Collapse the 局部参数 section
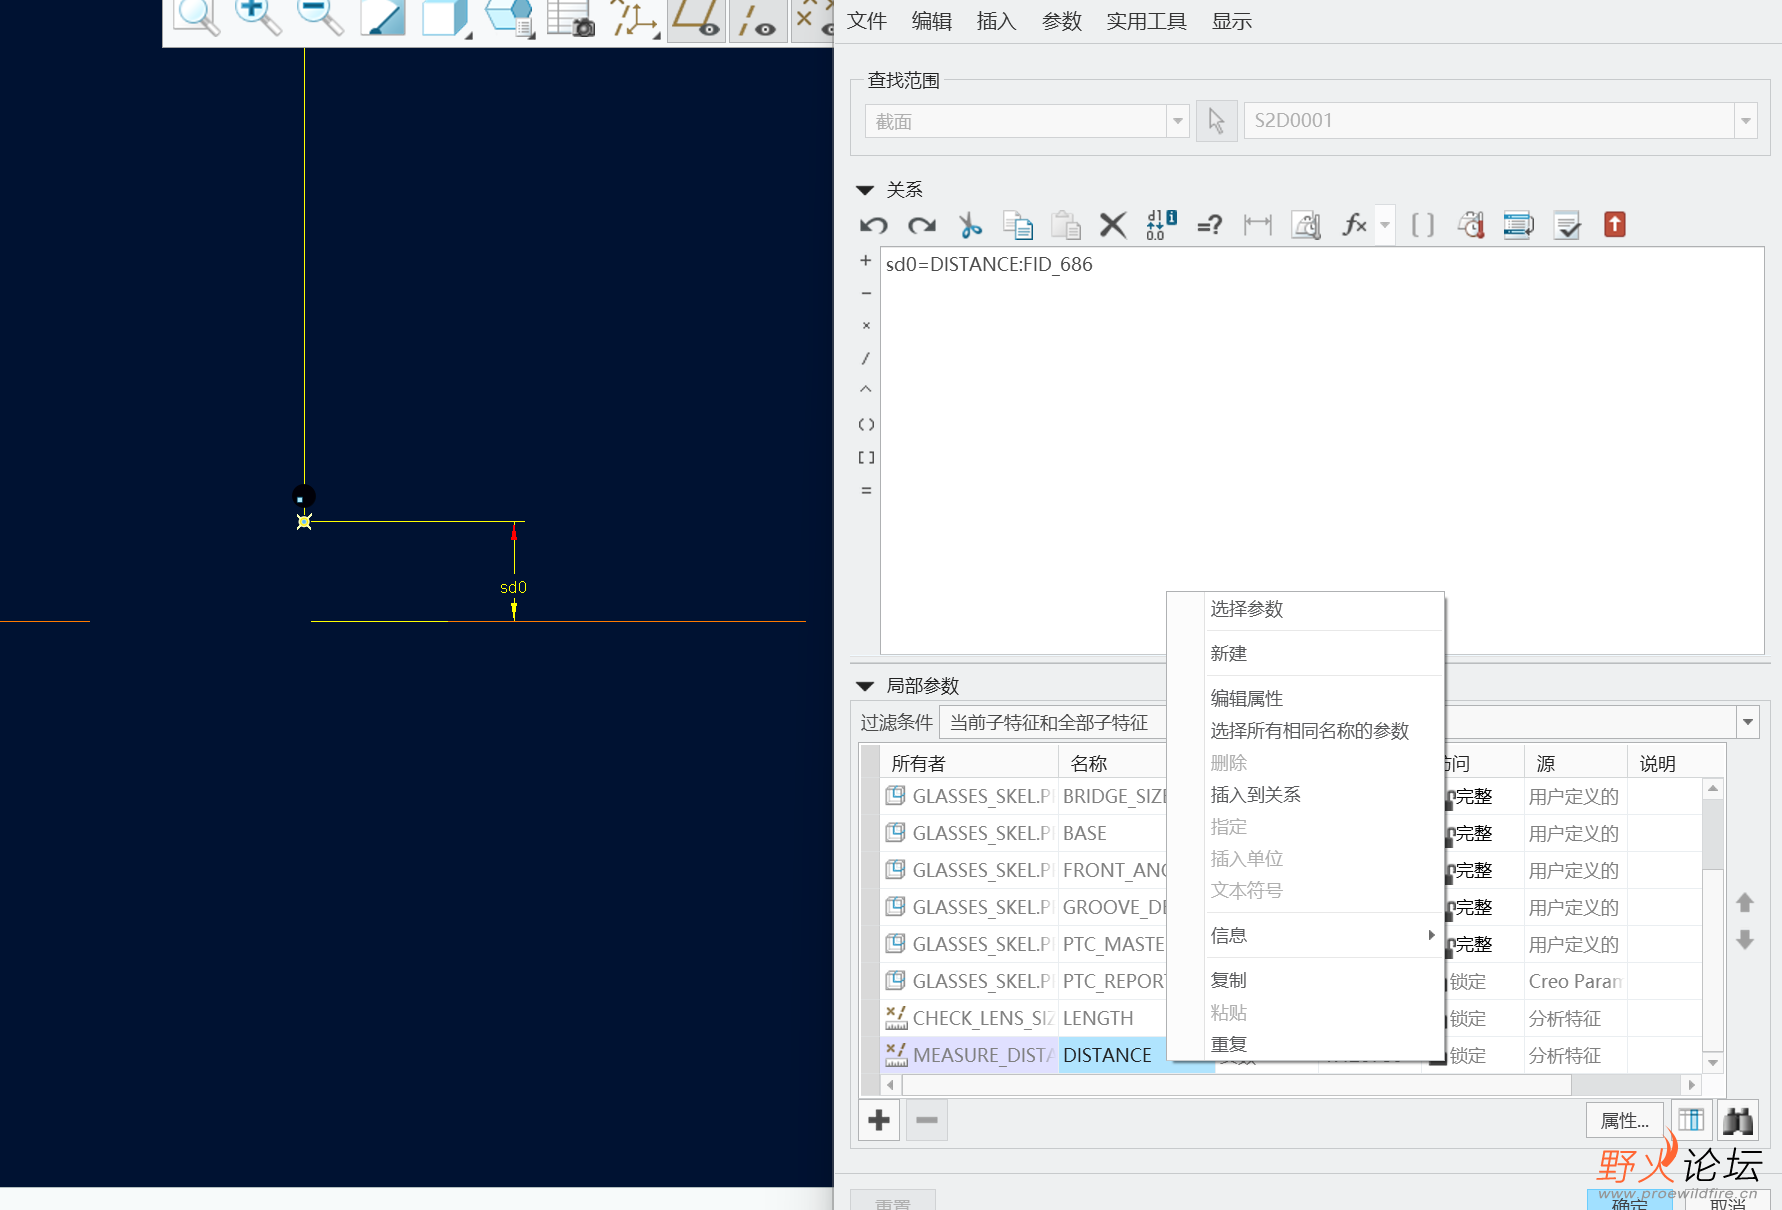This screenshot has height=1210, width=1782. point(866,686)
